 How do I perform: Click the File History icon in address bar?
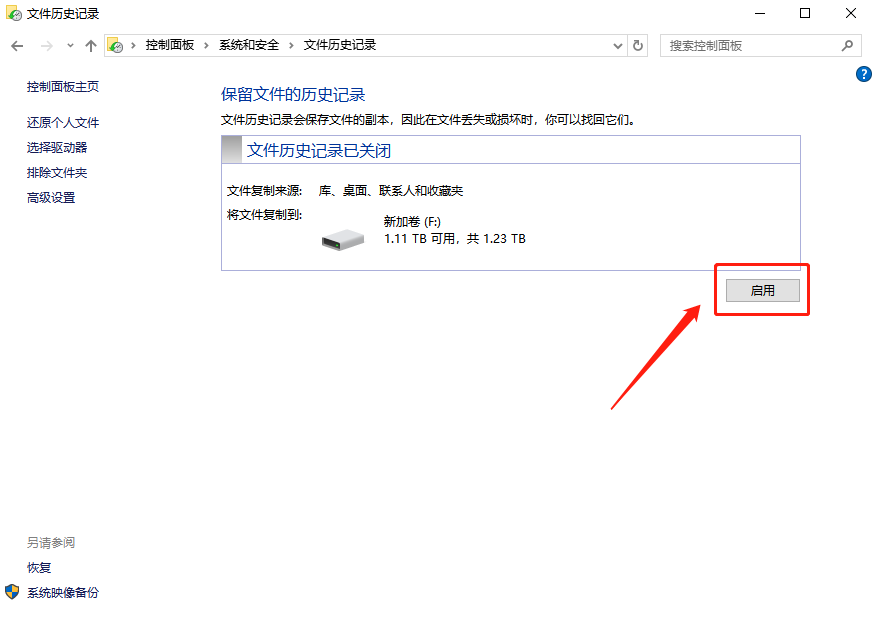(x=115, y=45)
